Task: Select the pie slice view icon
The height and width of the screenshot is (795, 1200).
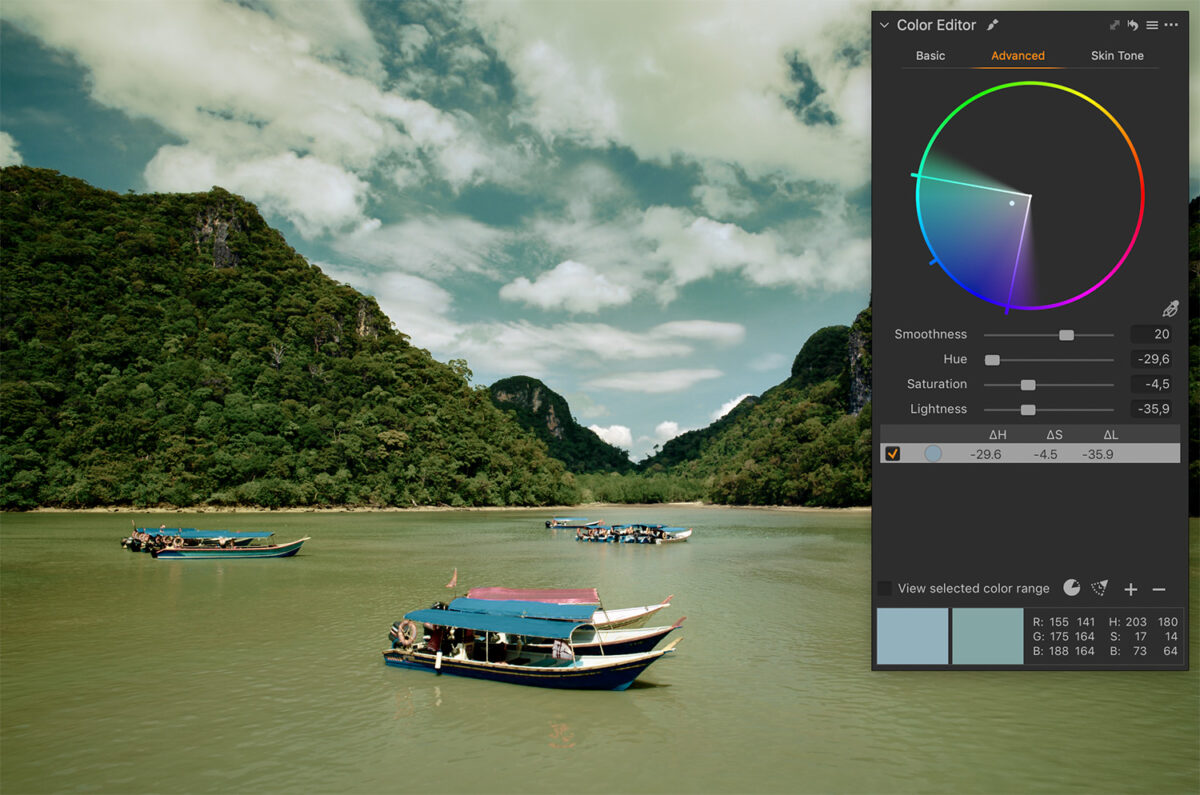Action: click(x=1071, y=588)
